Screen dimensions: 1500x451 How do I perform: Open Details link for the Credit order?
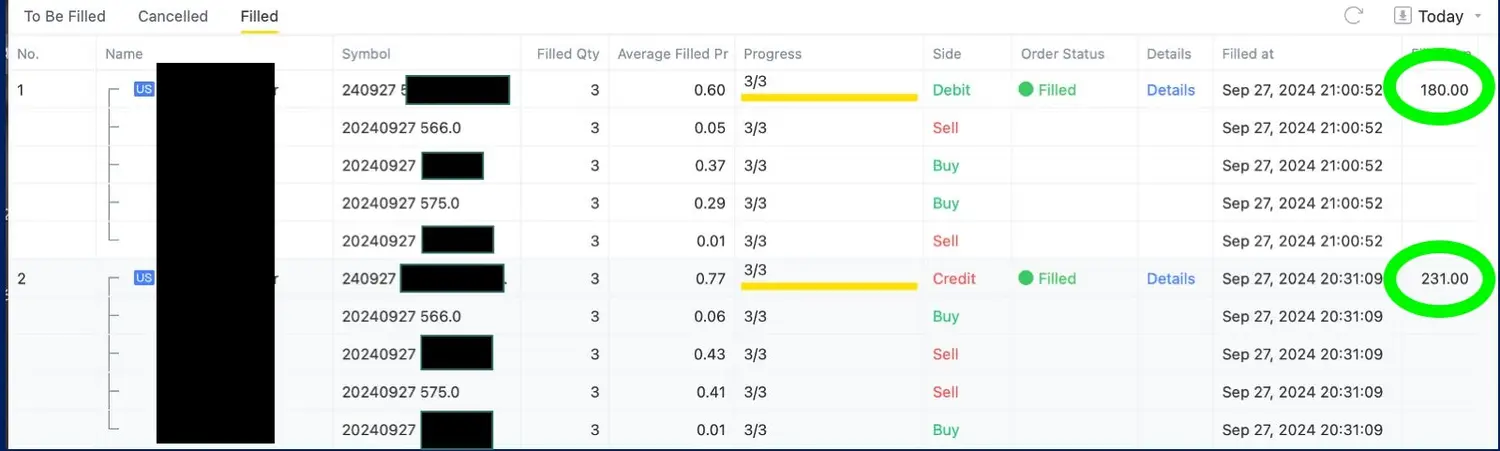pos(1170,279)
